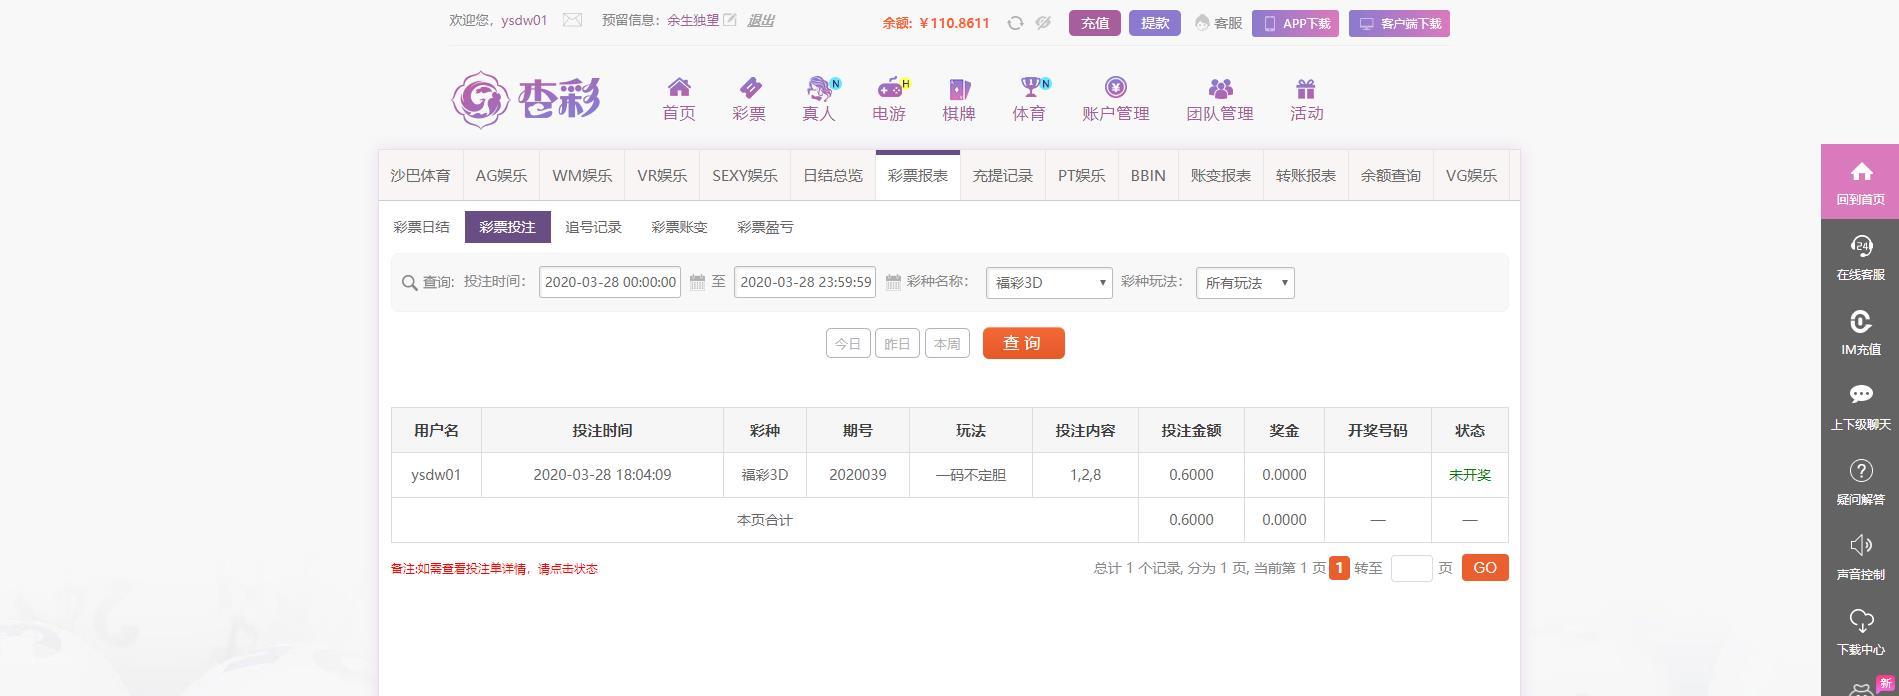Viewport: 1899px width, 696px height.
Task: Expand 彩种玩法 所有玩法 dropdown
Action: click(1245, 283)
